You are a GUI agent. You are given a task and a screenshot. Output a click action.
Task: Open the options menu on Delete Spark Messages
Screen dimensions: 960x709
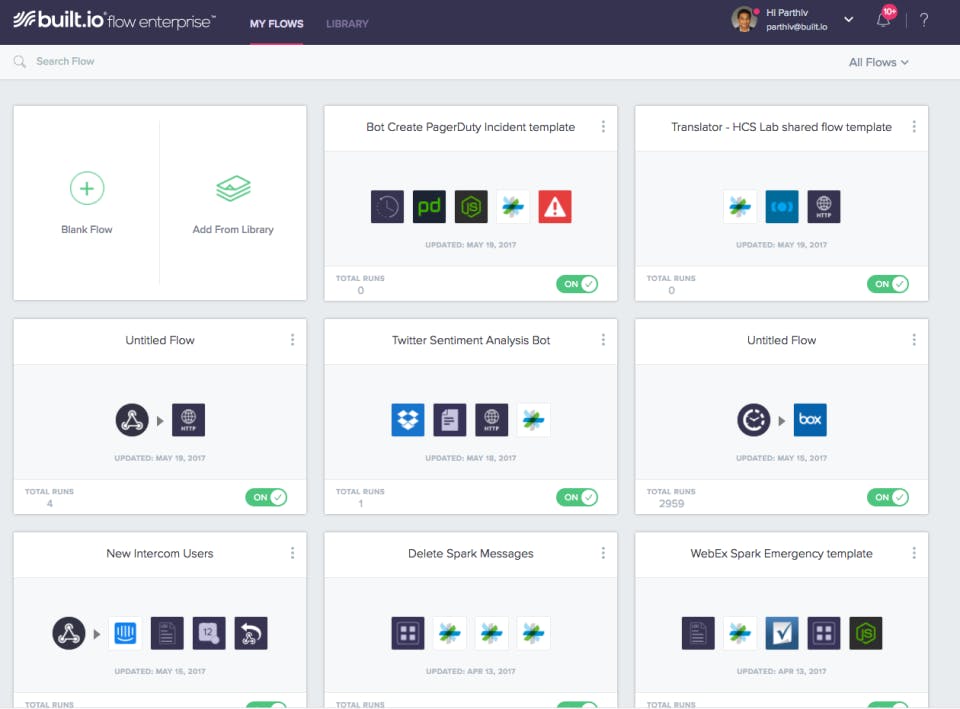(603, 553)
